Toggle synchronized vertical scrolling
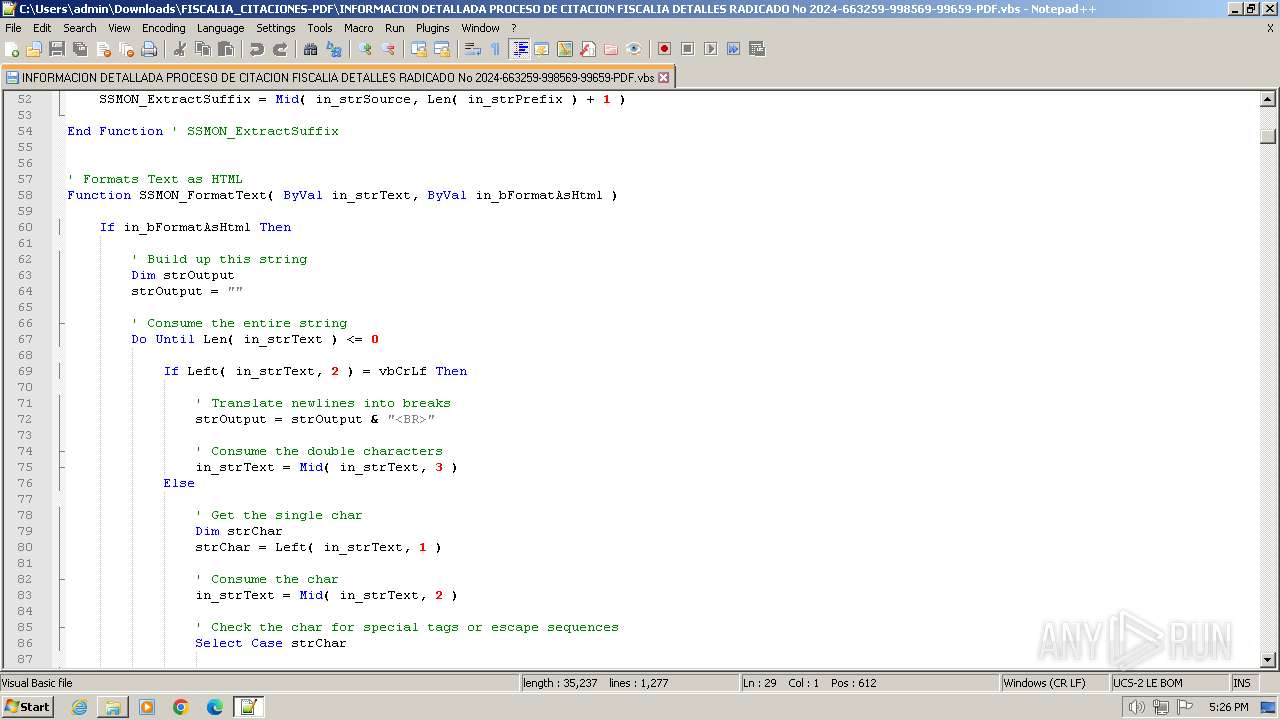1280x720 pixels. [x=419, y=49]
